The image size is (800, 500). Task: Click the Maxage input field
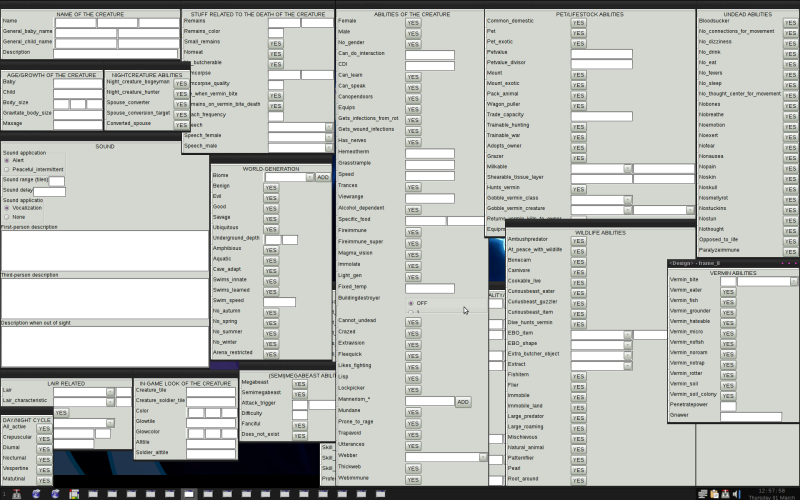tap(78, 124)
